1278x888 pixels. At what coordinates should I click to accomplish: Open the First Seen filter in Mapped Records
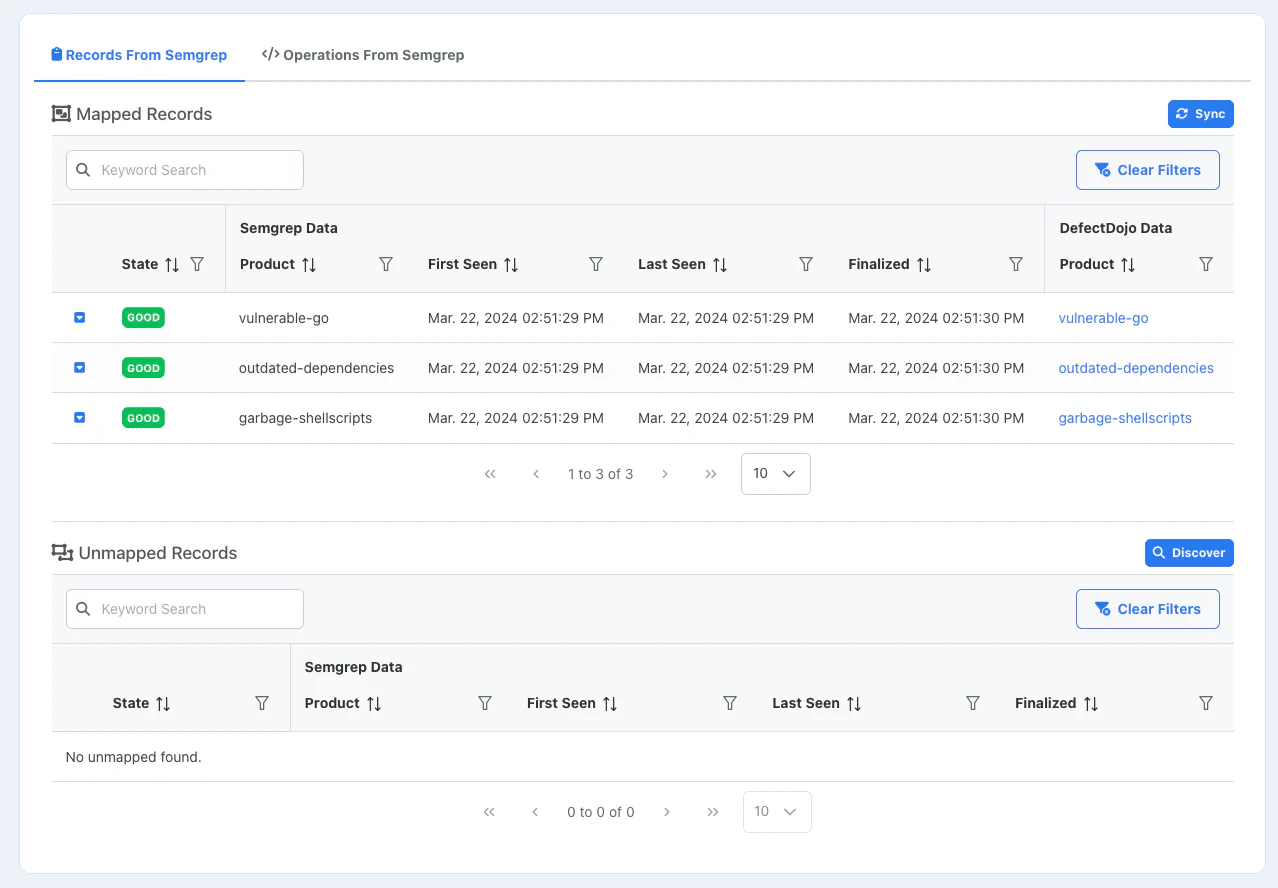(x=596, y=264)
